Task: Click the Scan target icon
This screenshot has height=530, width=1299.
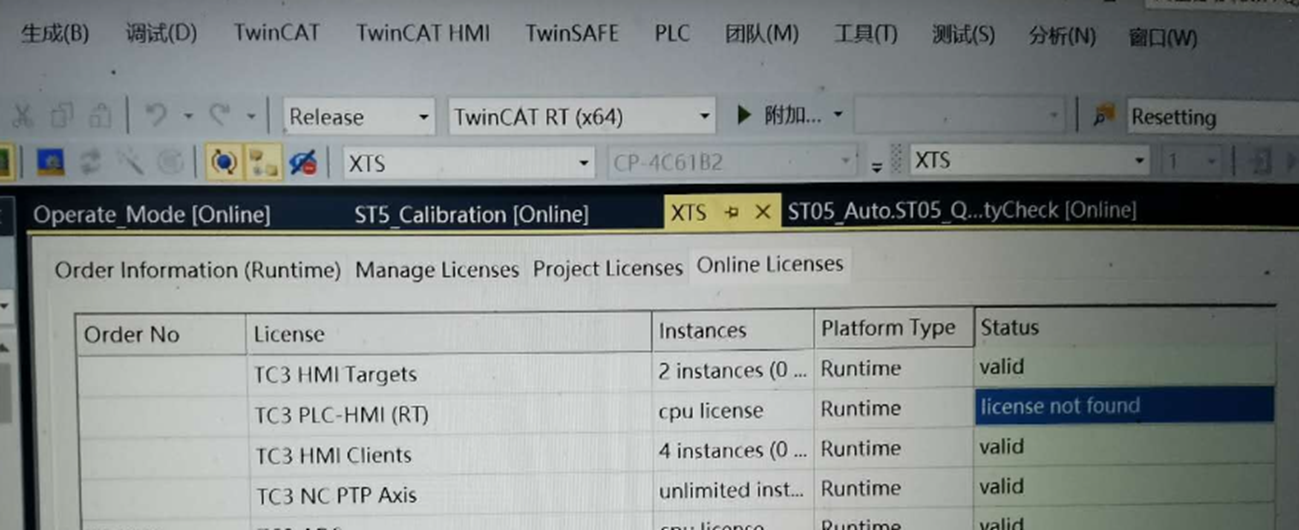Action: point(170,162)
